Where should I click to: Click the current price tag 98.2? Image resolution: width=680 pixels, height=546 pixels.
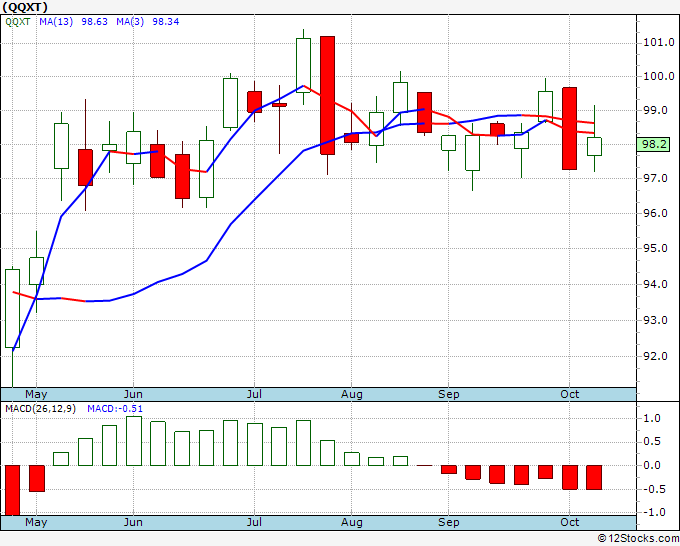coord(654,144)
